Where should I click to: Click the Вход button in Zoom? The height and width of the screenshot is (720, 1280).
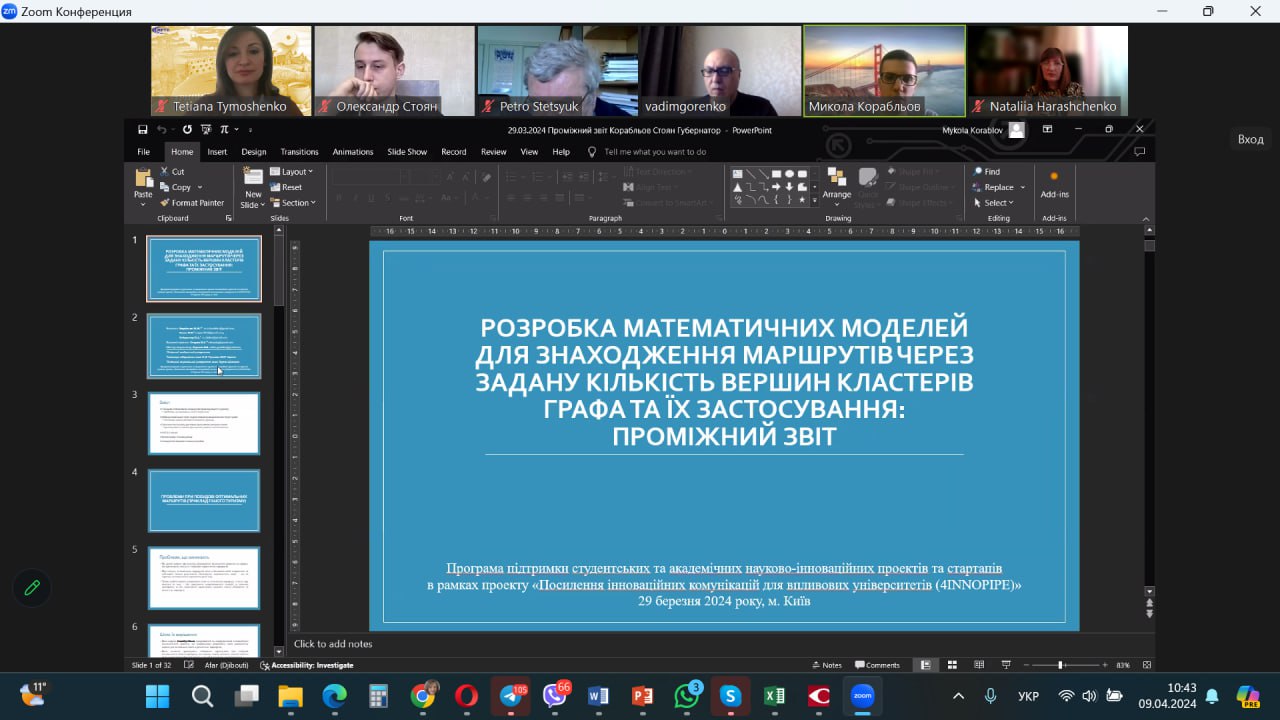pyautogui.click(x=1251, y=139)
